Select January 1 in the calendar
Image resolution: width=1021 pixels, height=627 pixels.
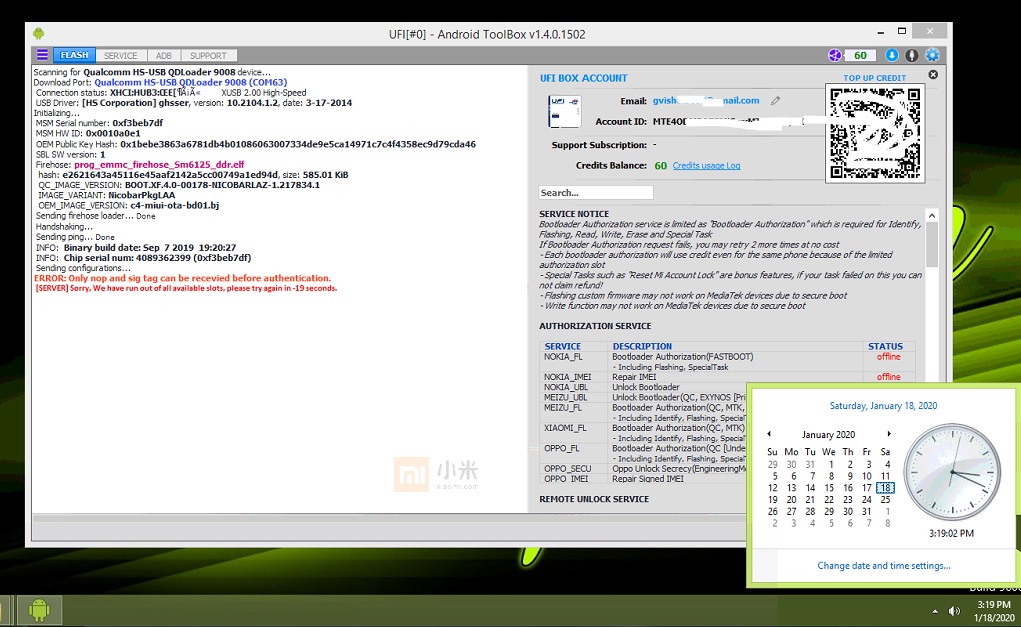(831, 464)
